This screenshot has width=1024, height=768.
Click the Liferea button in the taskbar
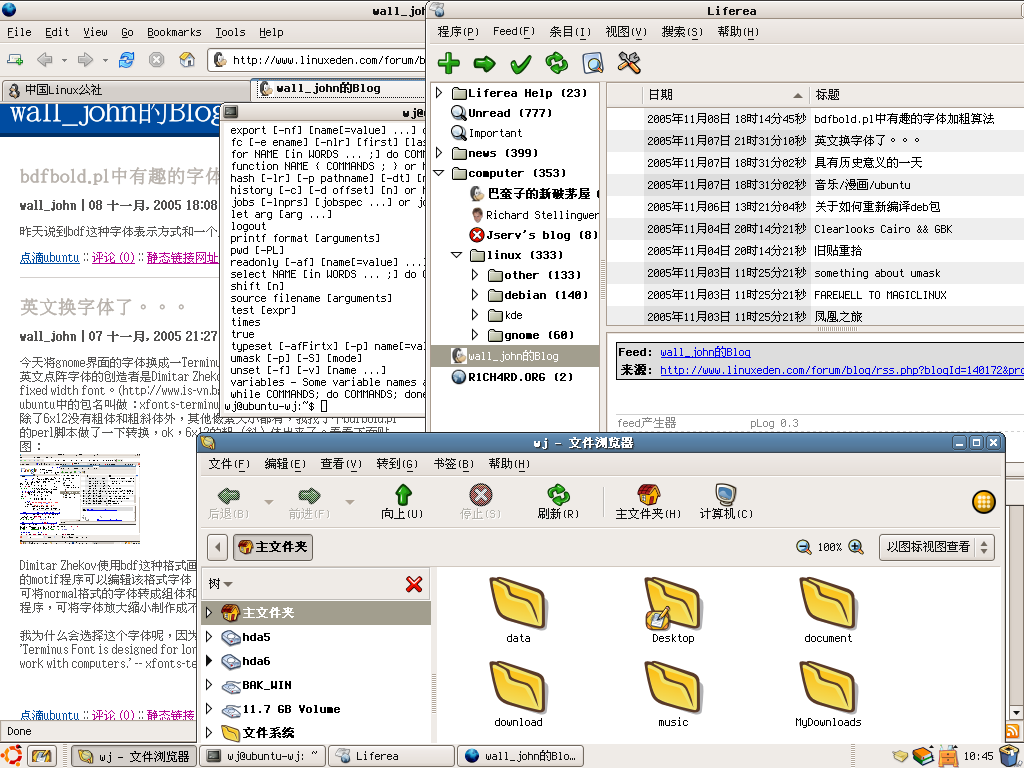click(x=391, y=756)
